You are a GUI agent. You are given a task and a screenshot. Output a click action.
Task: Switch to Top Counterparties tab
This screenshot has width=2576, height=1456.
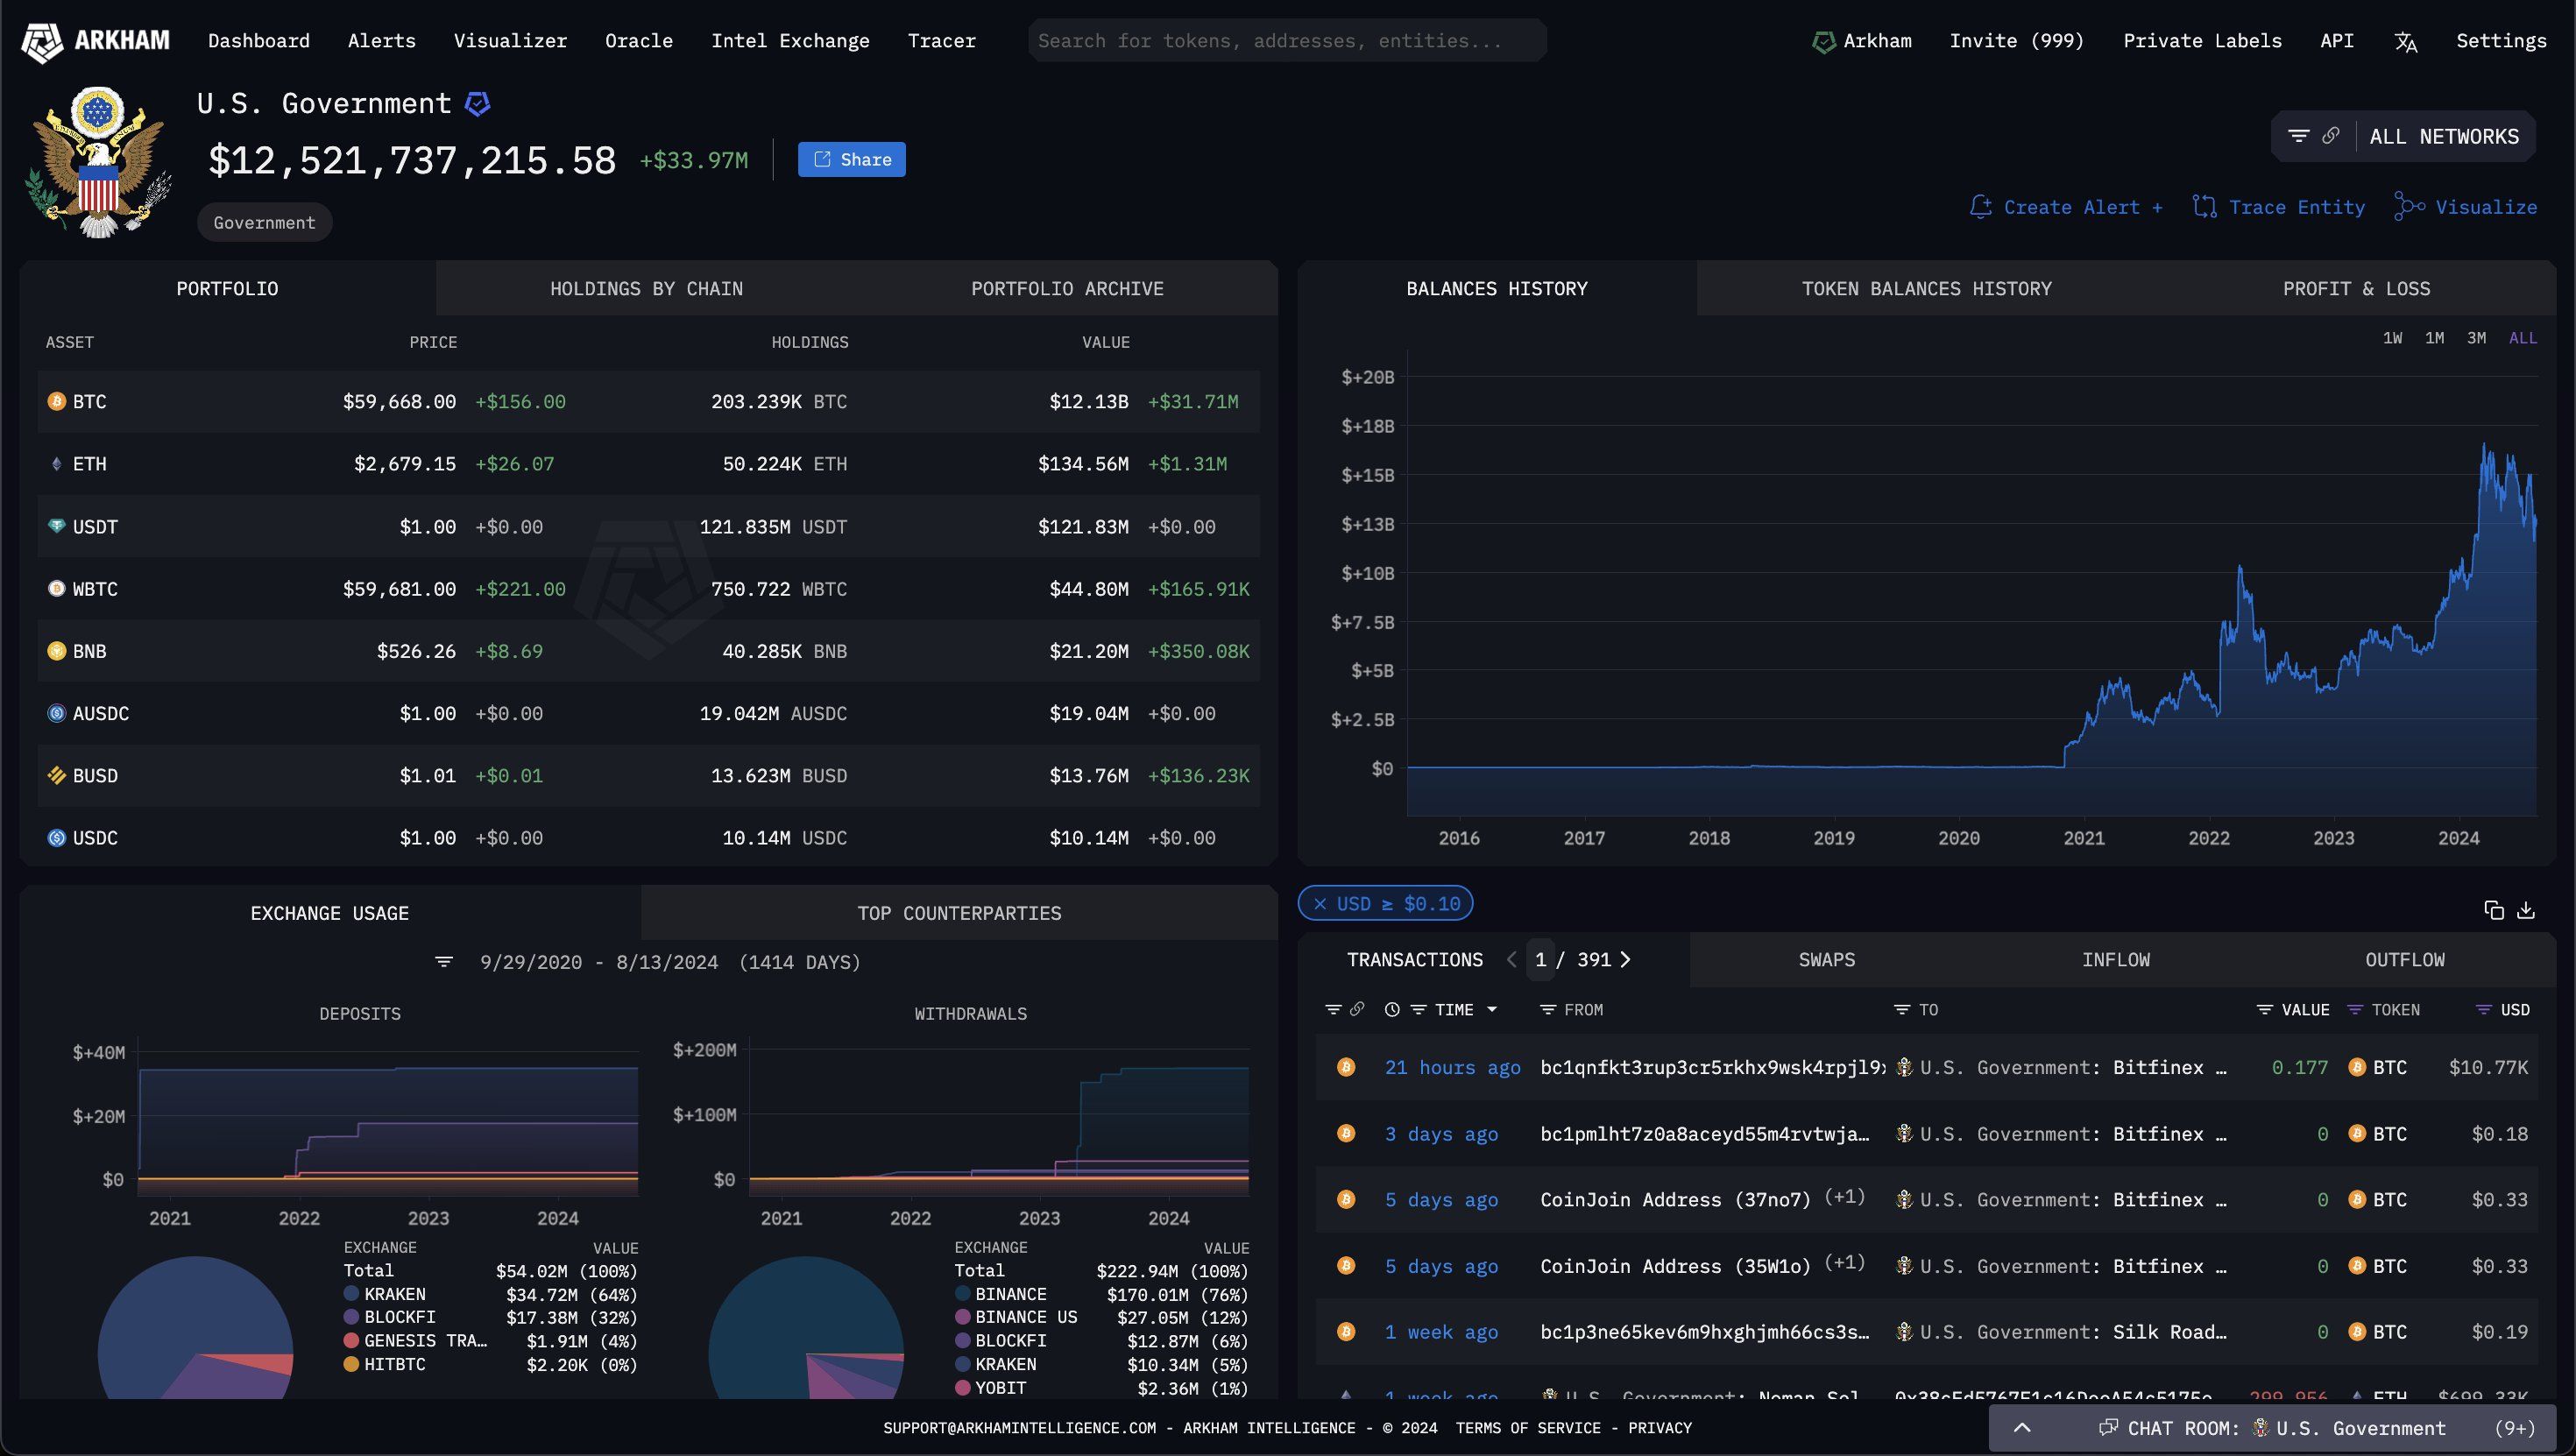click(x=959, y=913)
